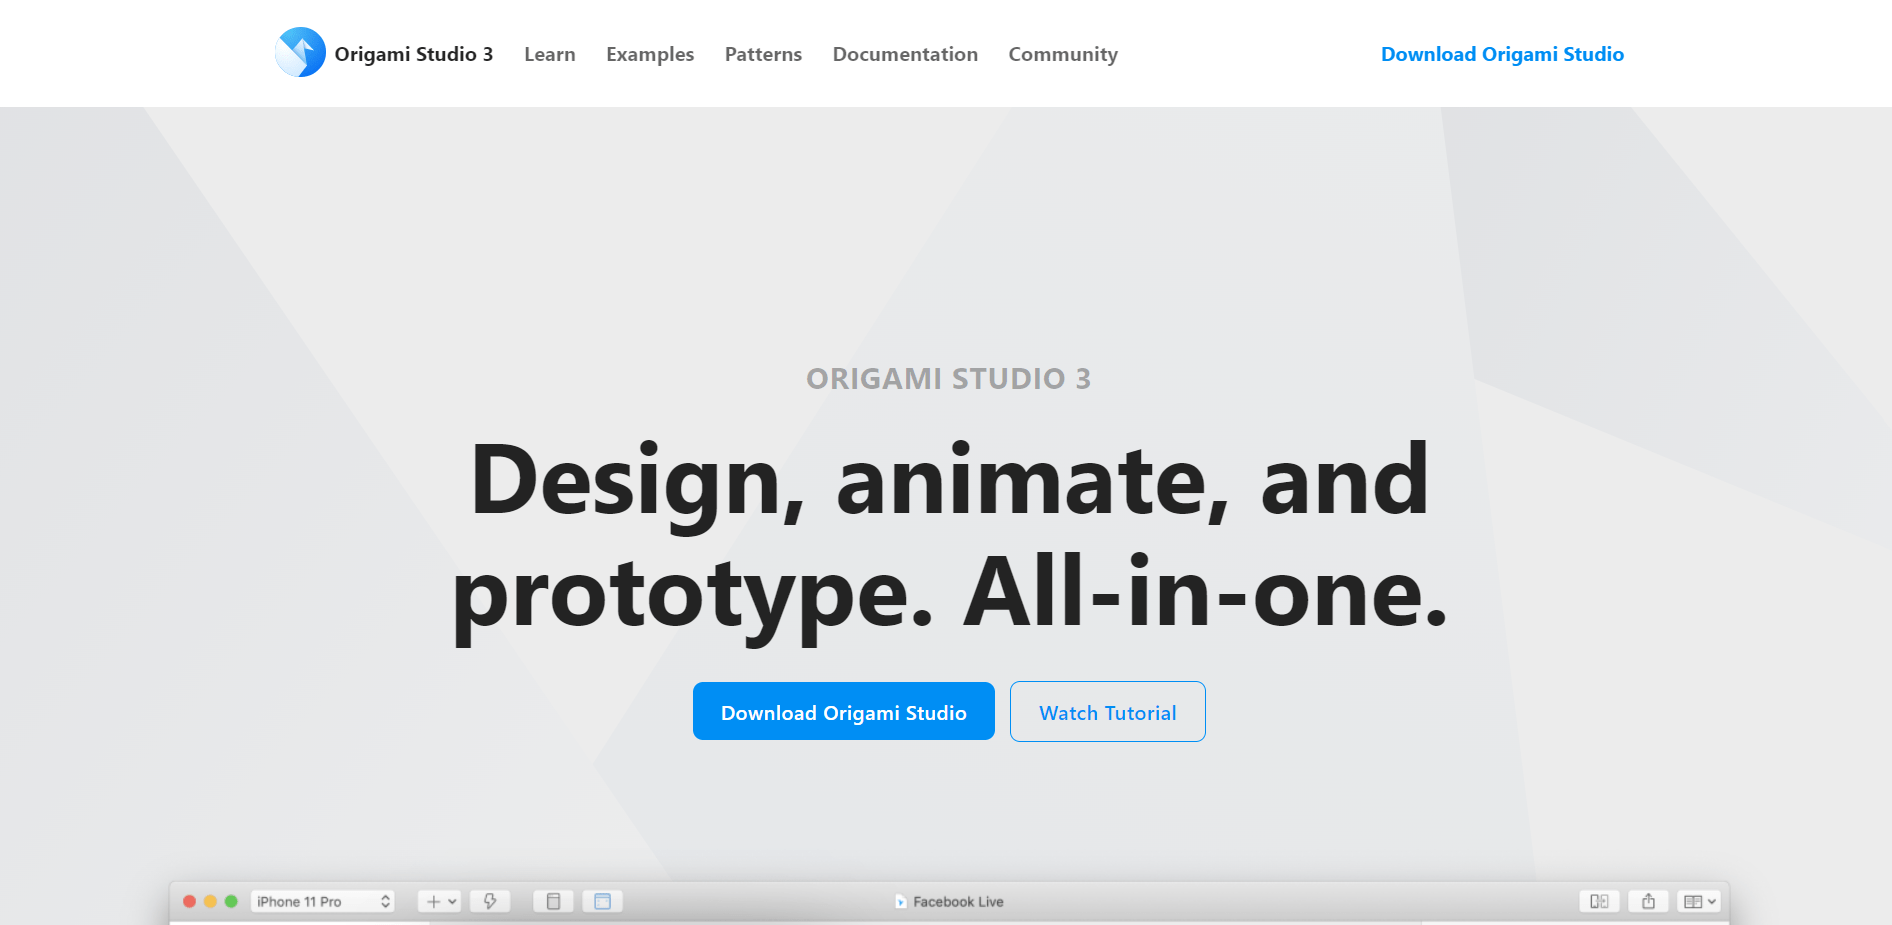The image size is (1892, 925).
Task: Open the Learn menu item
Action: [550, 54]
